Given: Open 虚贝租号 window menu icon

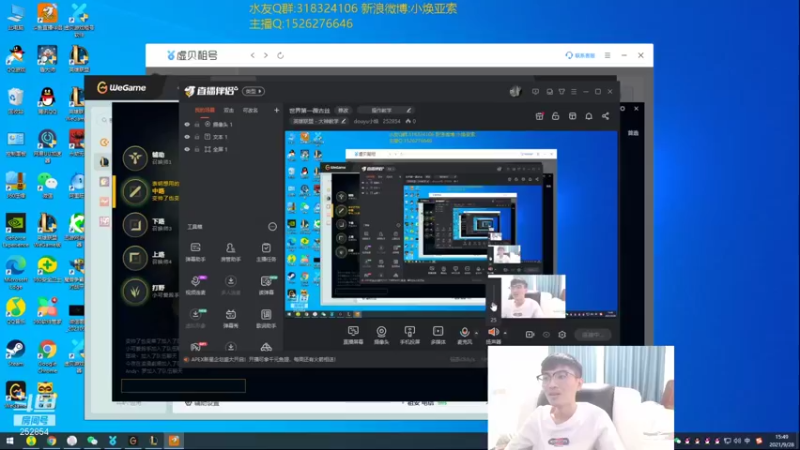Looking at the screenshot, I should click(607, 55).
